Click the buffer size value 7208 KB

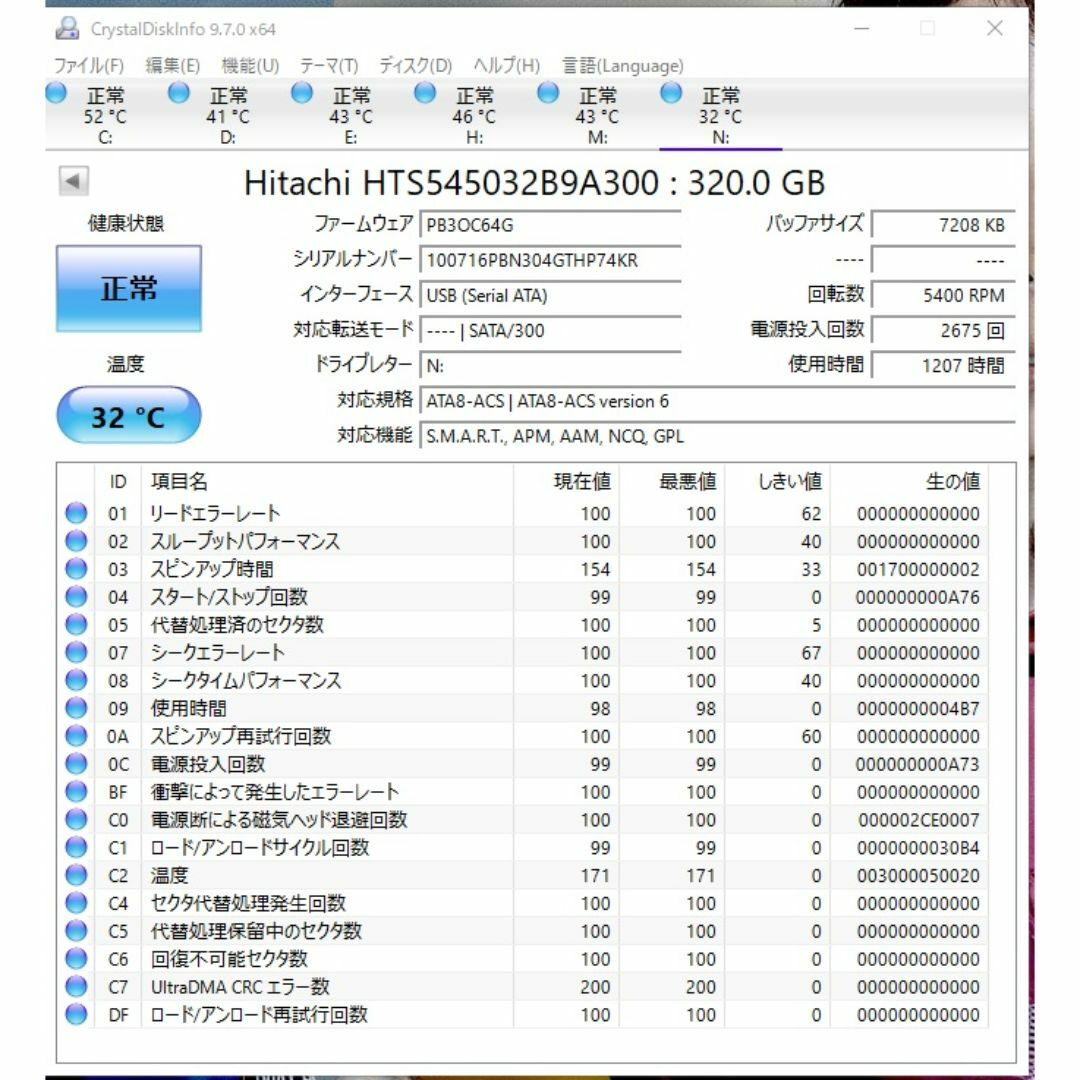point(943,225)
